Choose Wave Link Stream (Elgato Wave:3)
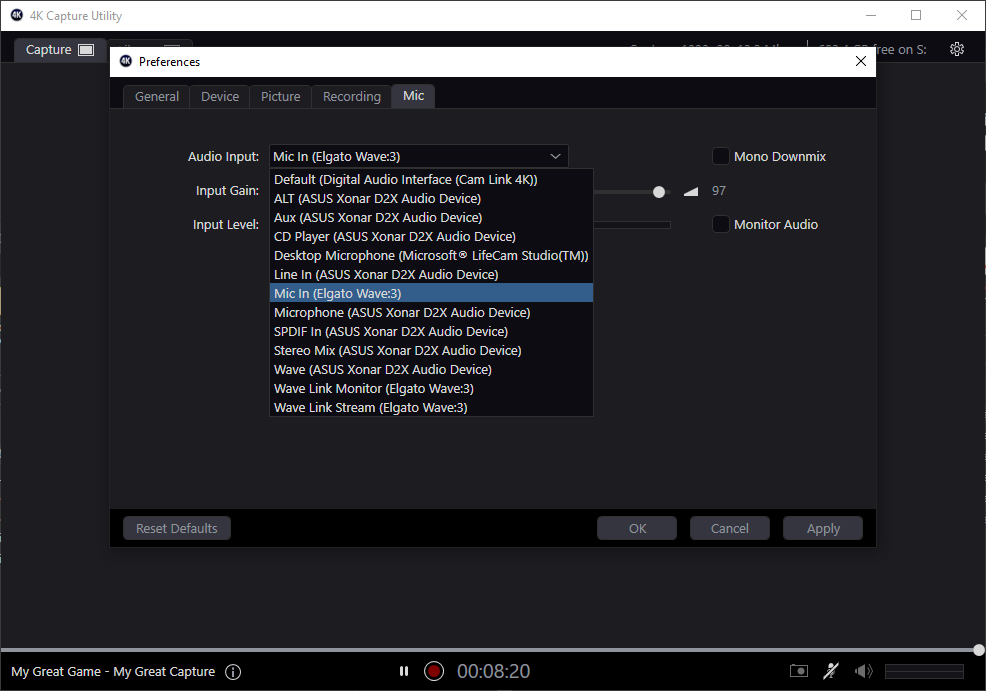986x691 pixels. click(x=431, y=407)
